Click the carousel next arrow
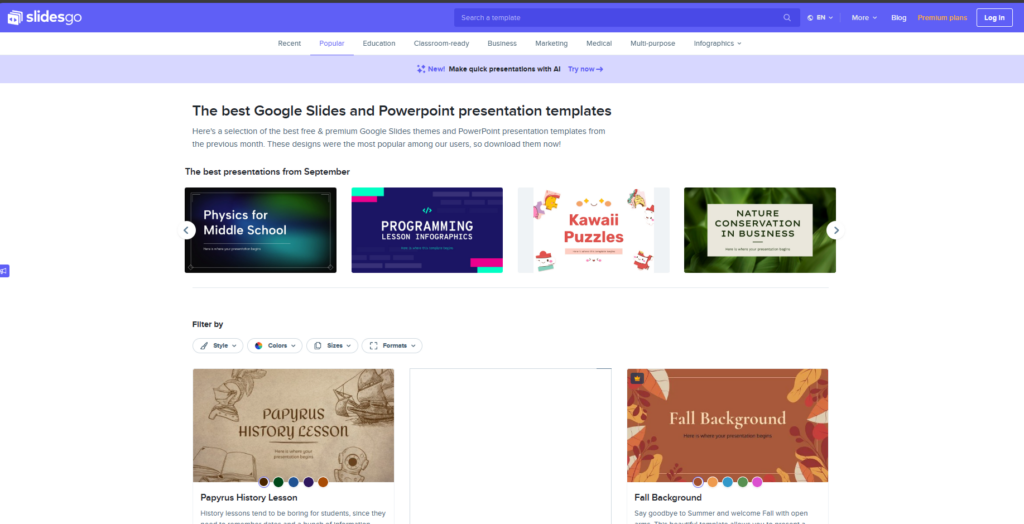1024x524 pixels. 835,230
